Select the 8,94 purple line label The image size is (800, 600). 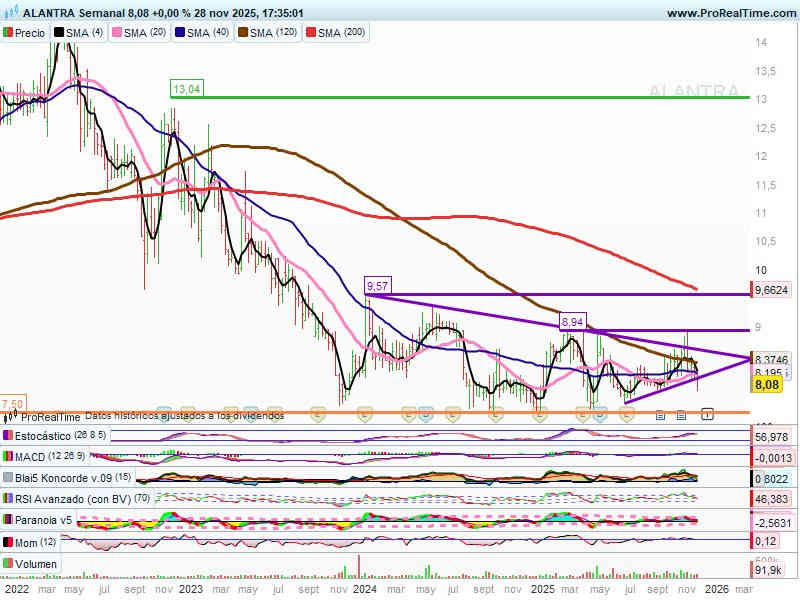click(572, 321)
